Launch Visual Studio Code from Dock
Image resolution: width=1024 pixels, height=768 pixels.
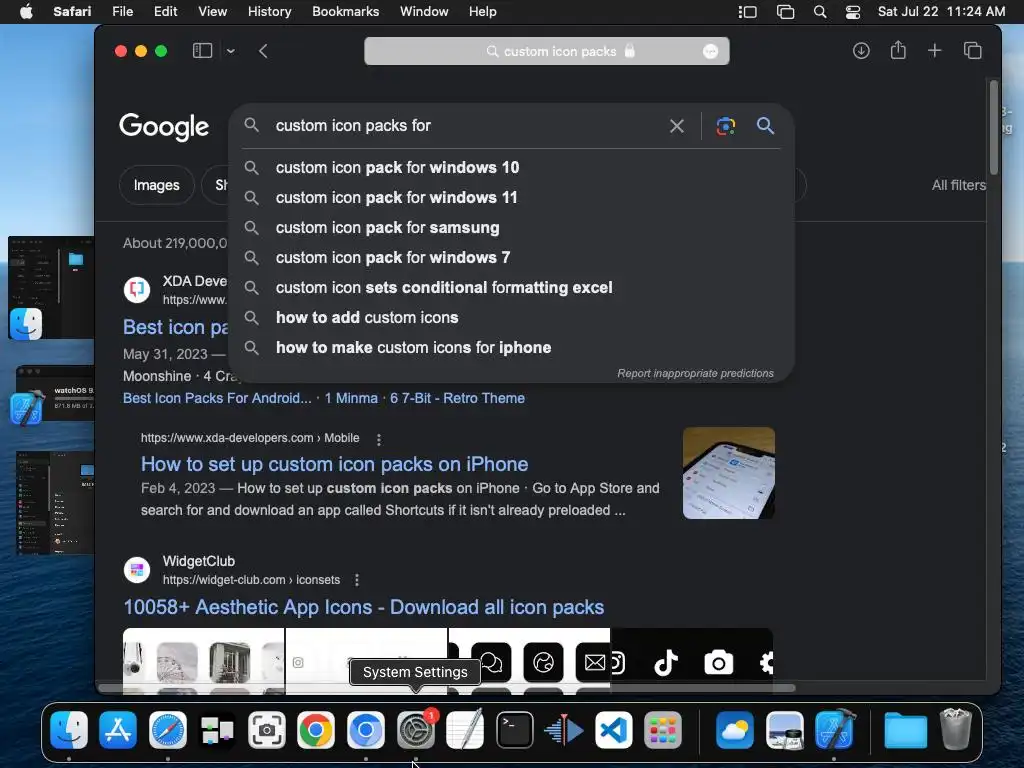(x=614, y=729)
